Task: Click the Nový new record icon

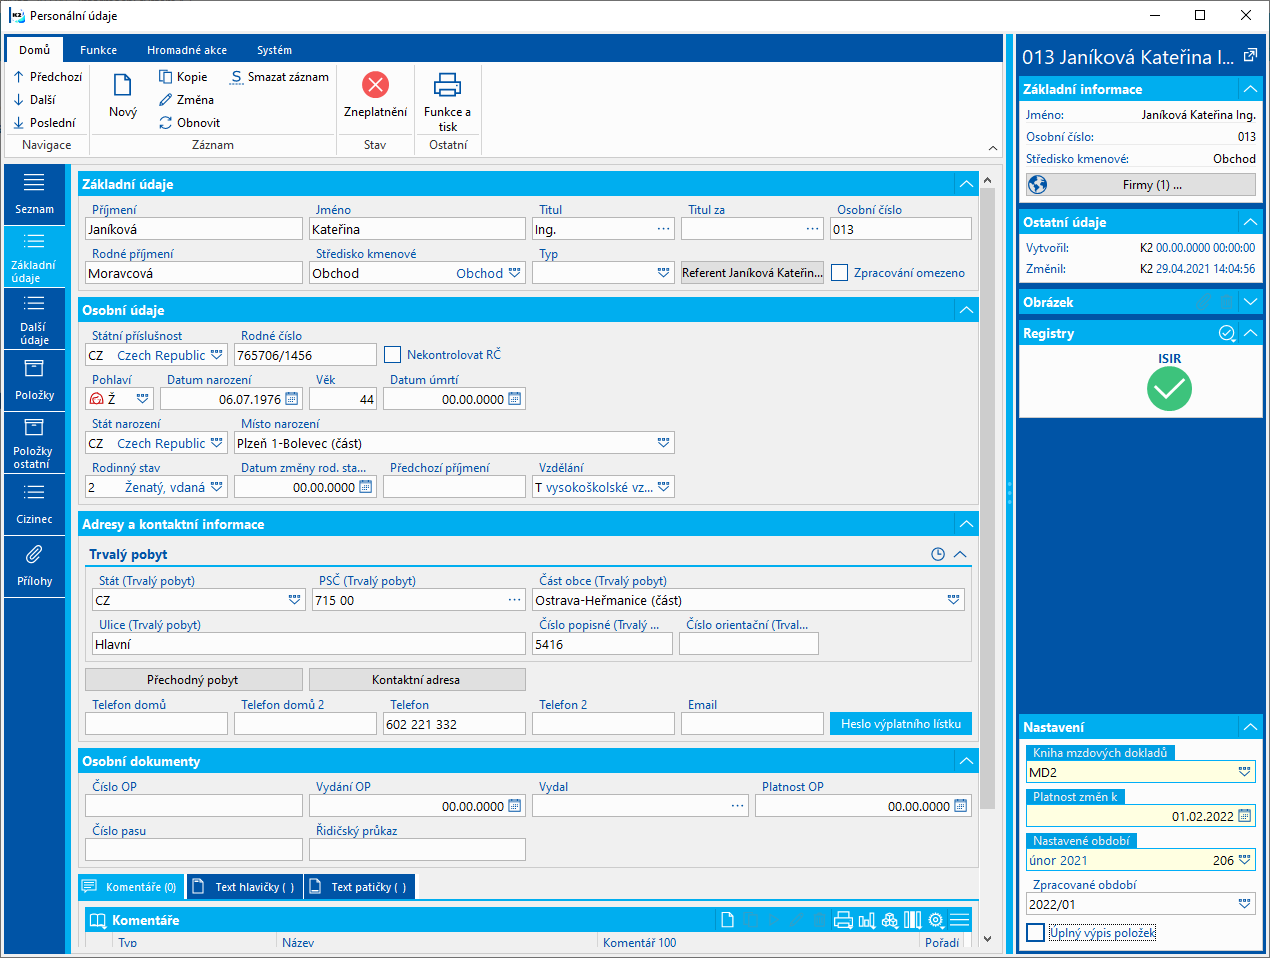Action: pyautogui.click(x=122, y=86)
